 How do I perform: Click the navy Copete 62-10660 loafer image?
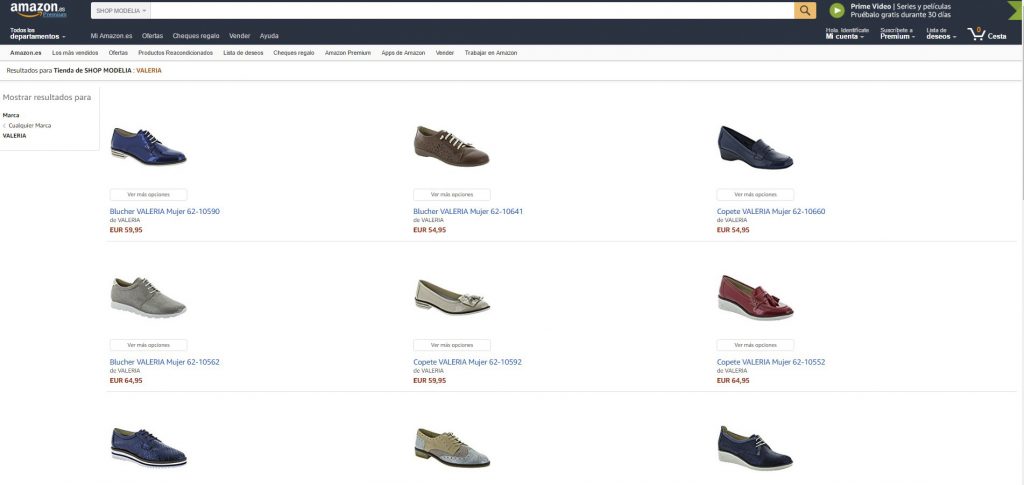point(756,148)
